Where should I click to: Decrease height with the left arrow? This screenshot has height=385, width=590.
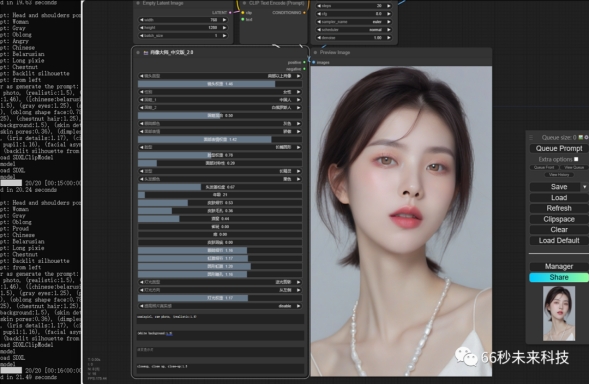click(141, 27)
